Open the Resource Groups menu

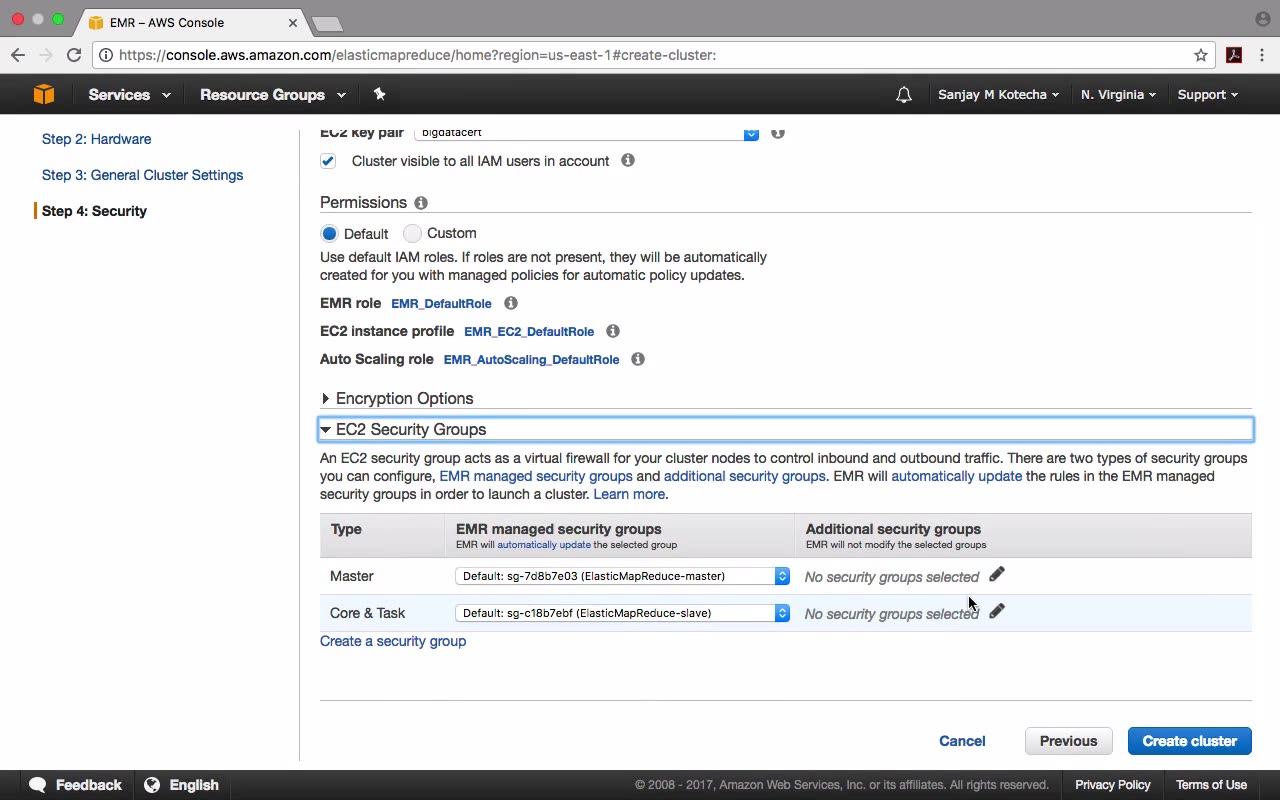[x=273, y=95]
